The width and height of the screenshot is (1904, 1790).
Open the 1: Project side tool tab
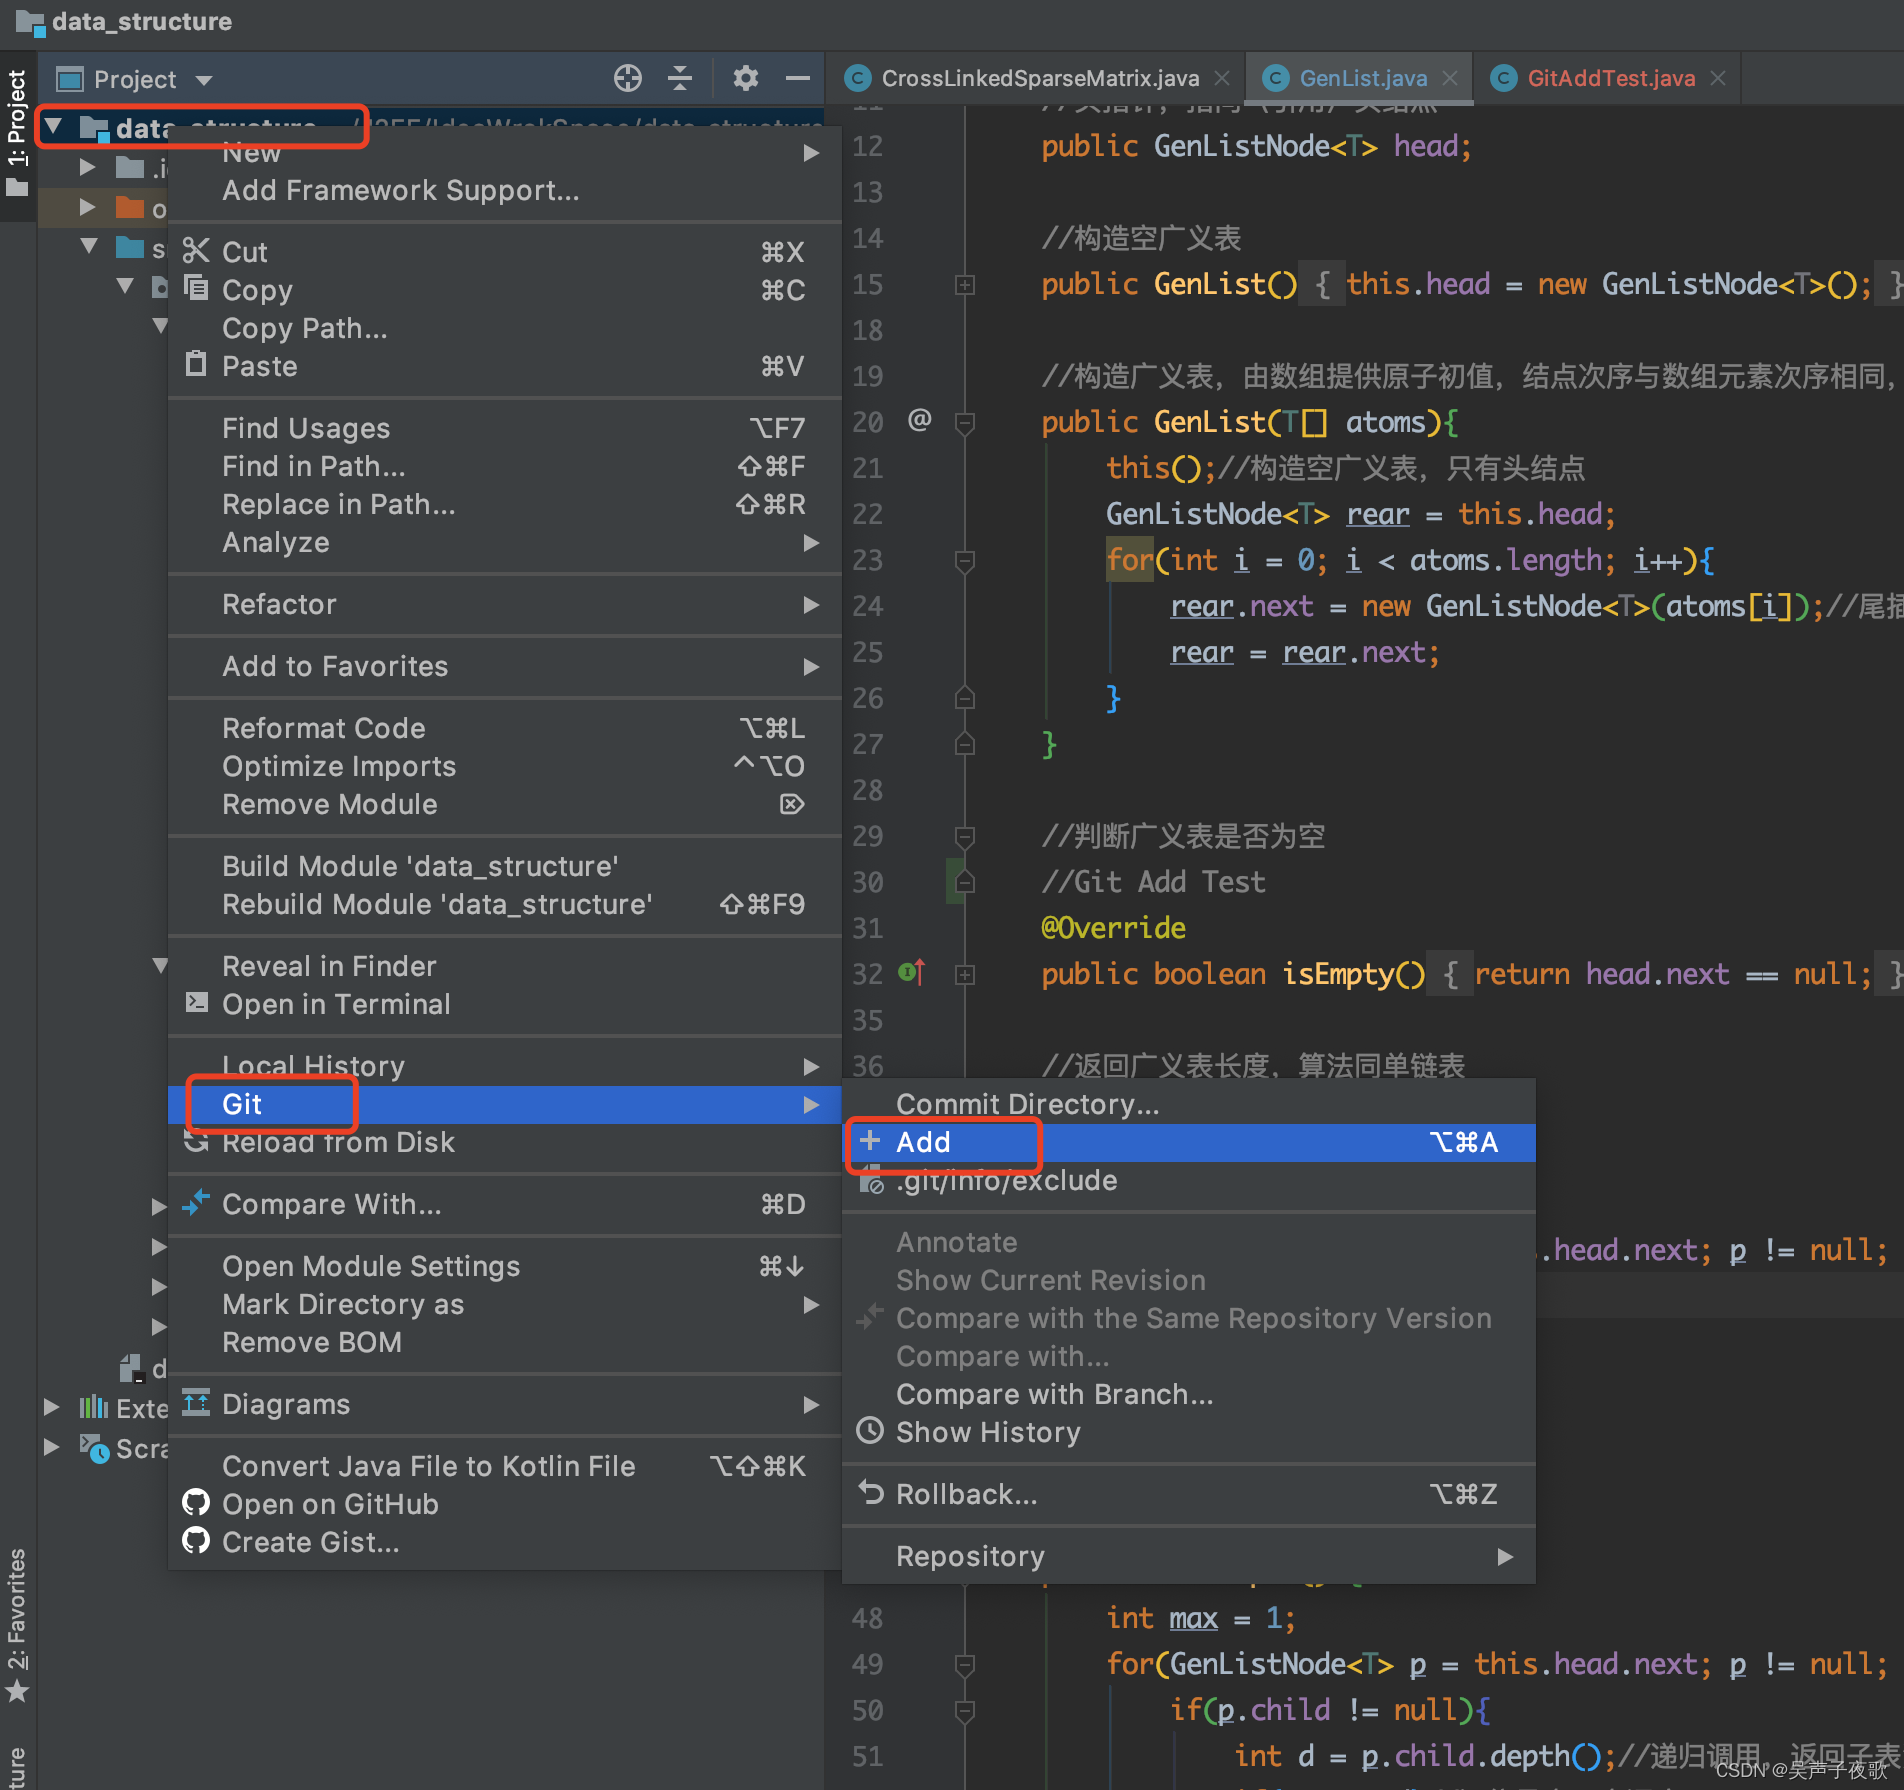[17, 134]
